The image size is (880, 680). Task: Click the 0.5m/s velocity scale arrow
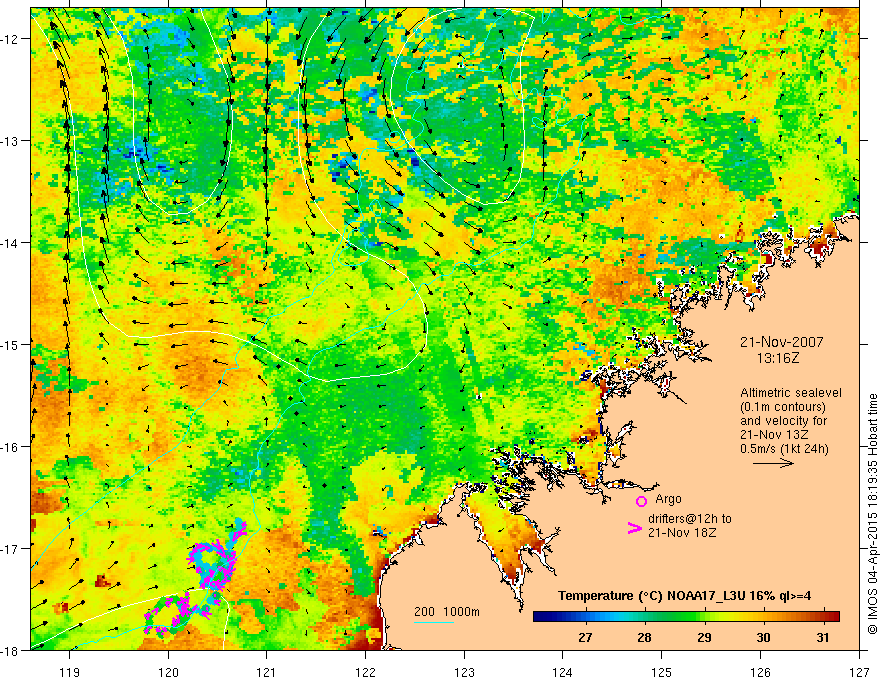tap(773, 463)
